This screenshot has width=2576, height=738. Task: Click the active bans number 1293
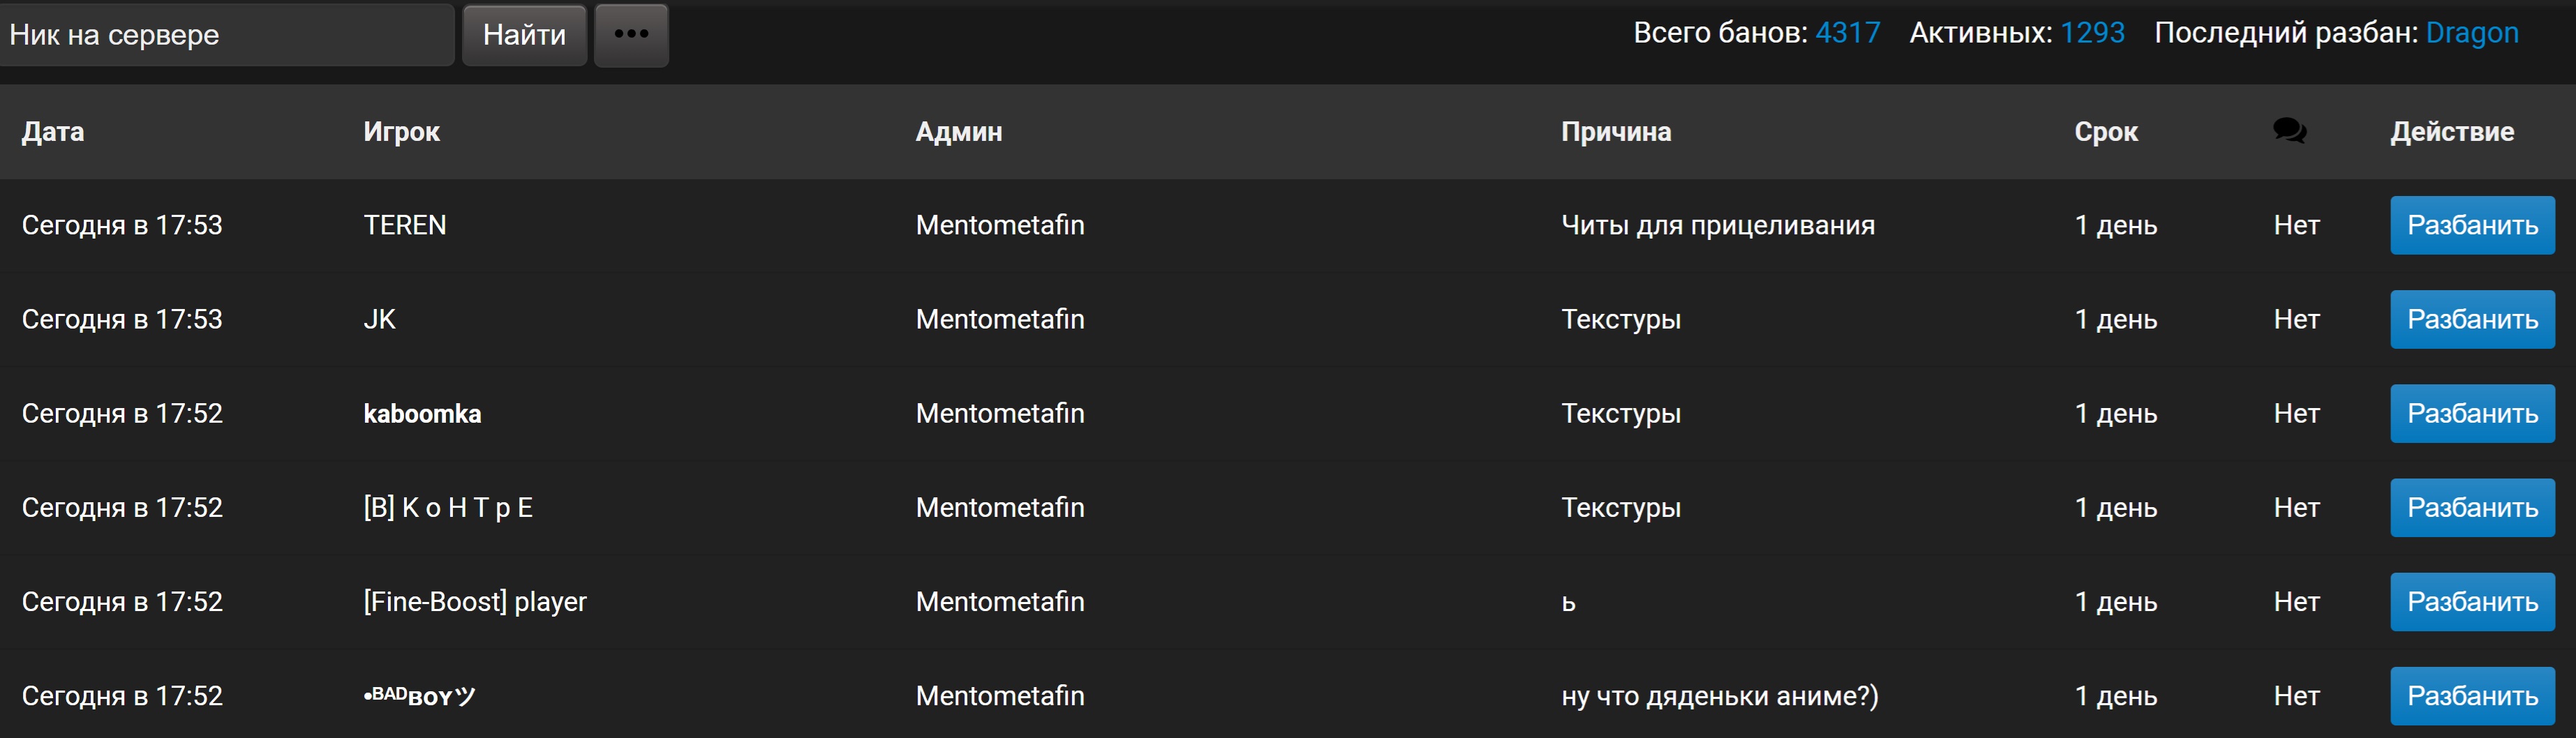point(2092,33)
